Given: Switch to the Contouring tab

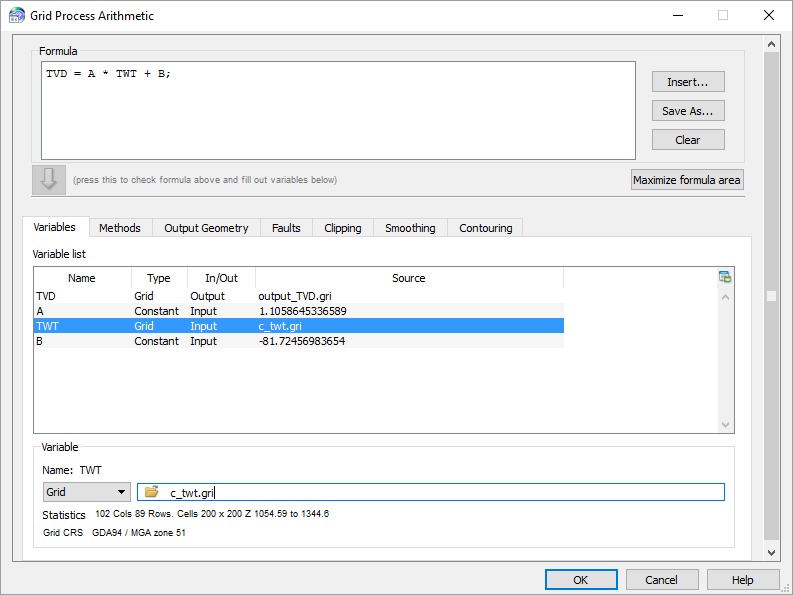Looking at the screenshot, I should [485, 228].
